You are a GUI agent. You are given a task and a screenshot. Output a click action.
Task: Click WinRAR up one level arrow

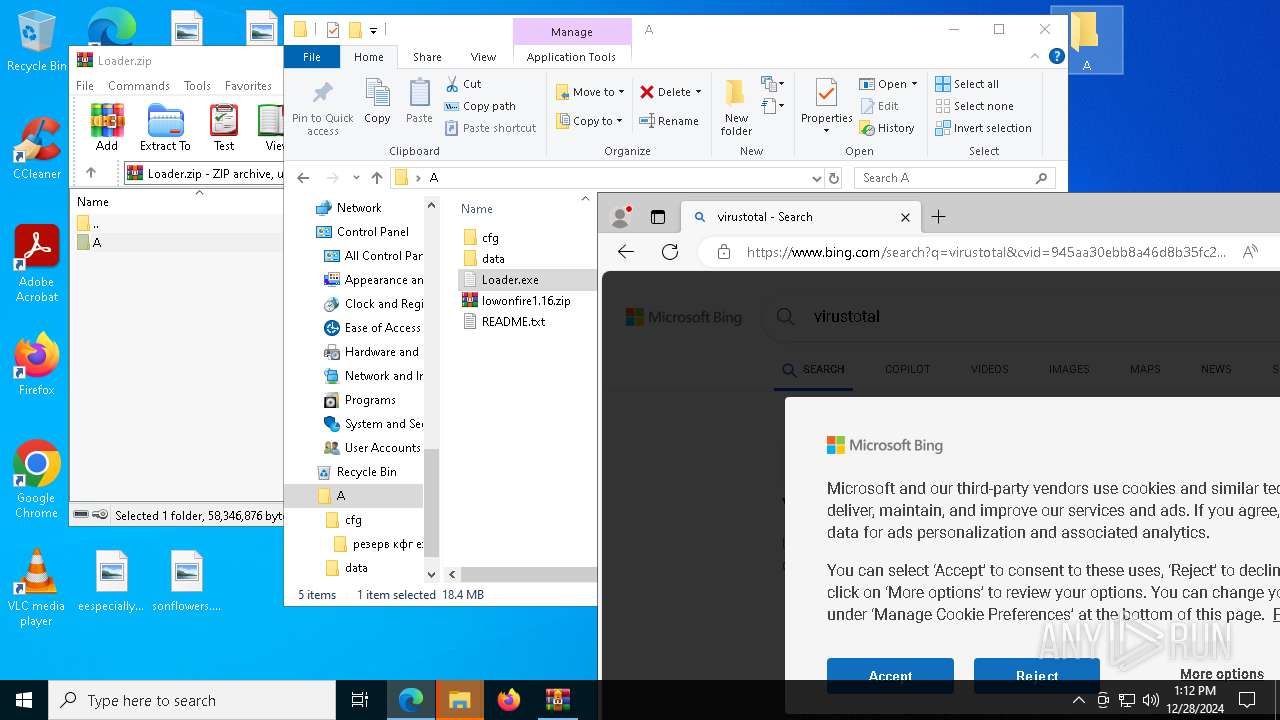tap(91, 173)
